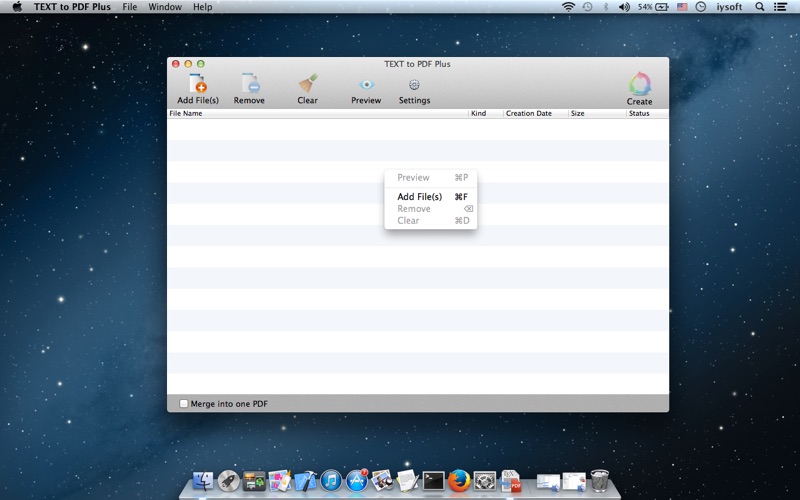Open Spotlight search magnifier icon
The height and width of the screenshot is (500, 800).
pos(760,7)
